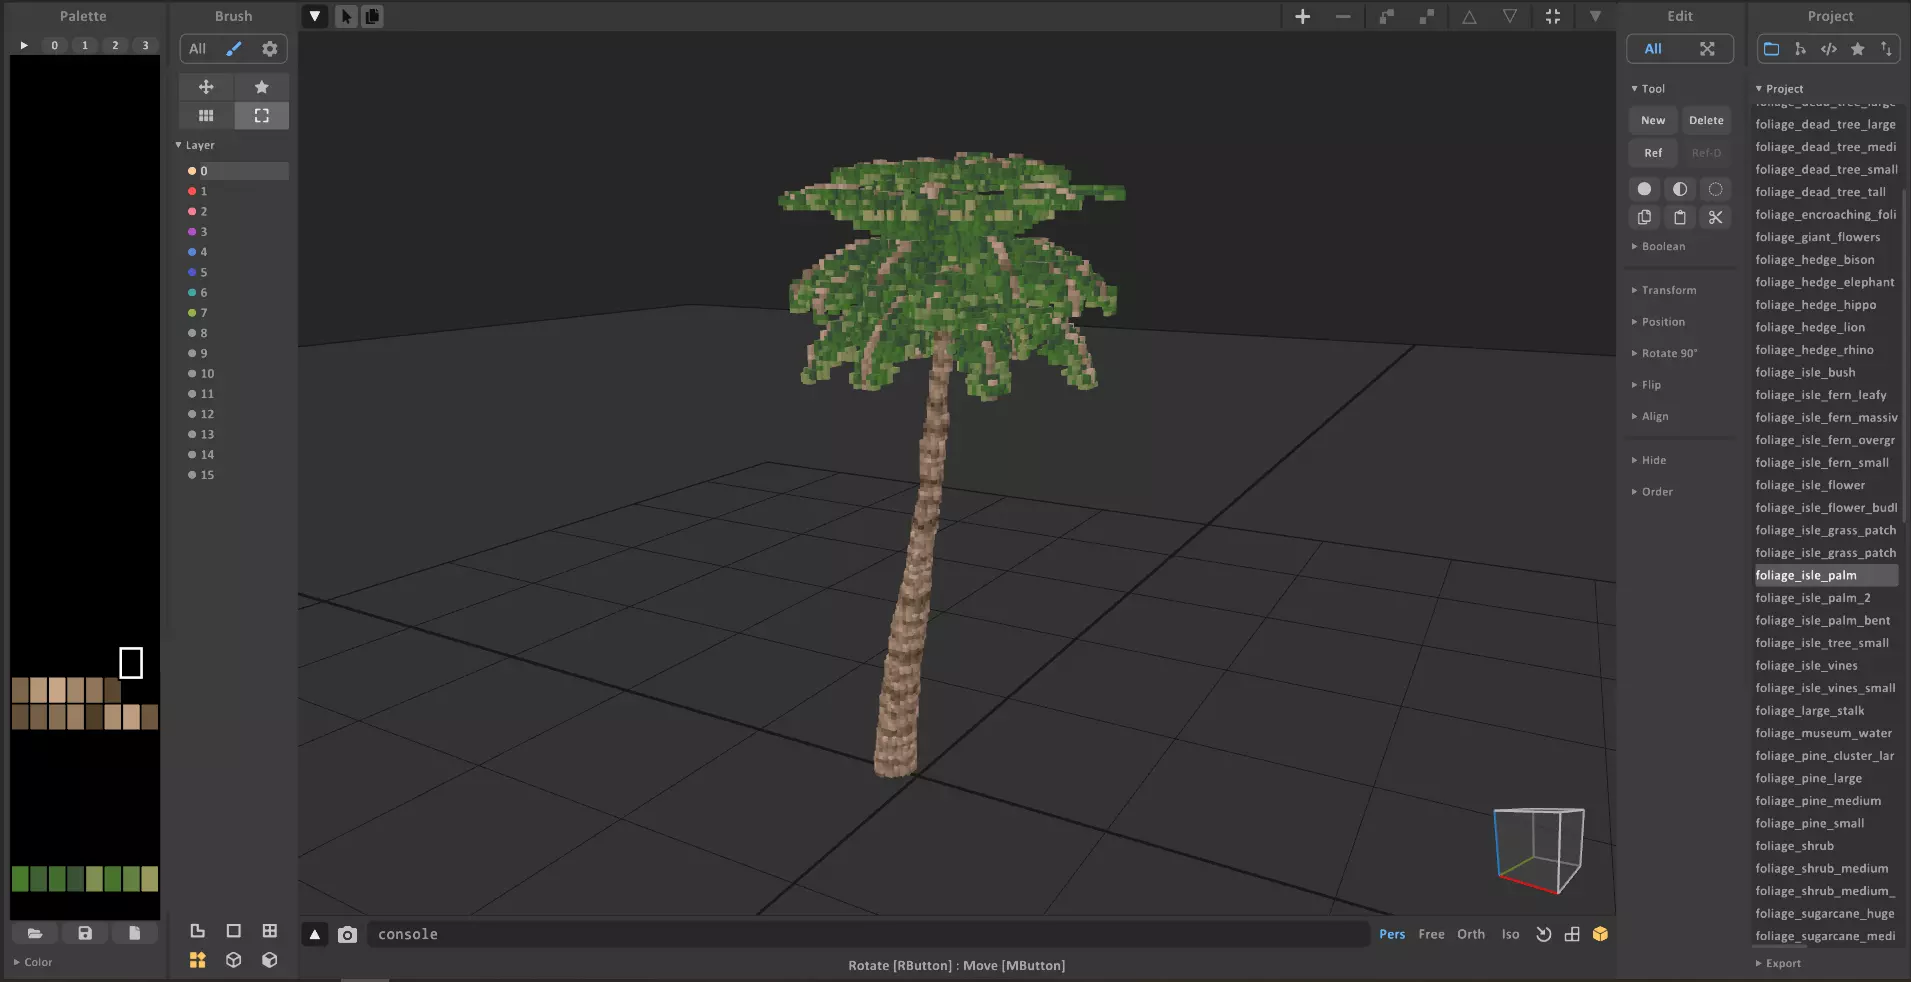Expand the Export section
1911x982 pixels.
pos(1782,963)
